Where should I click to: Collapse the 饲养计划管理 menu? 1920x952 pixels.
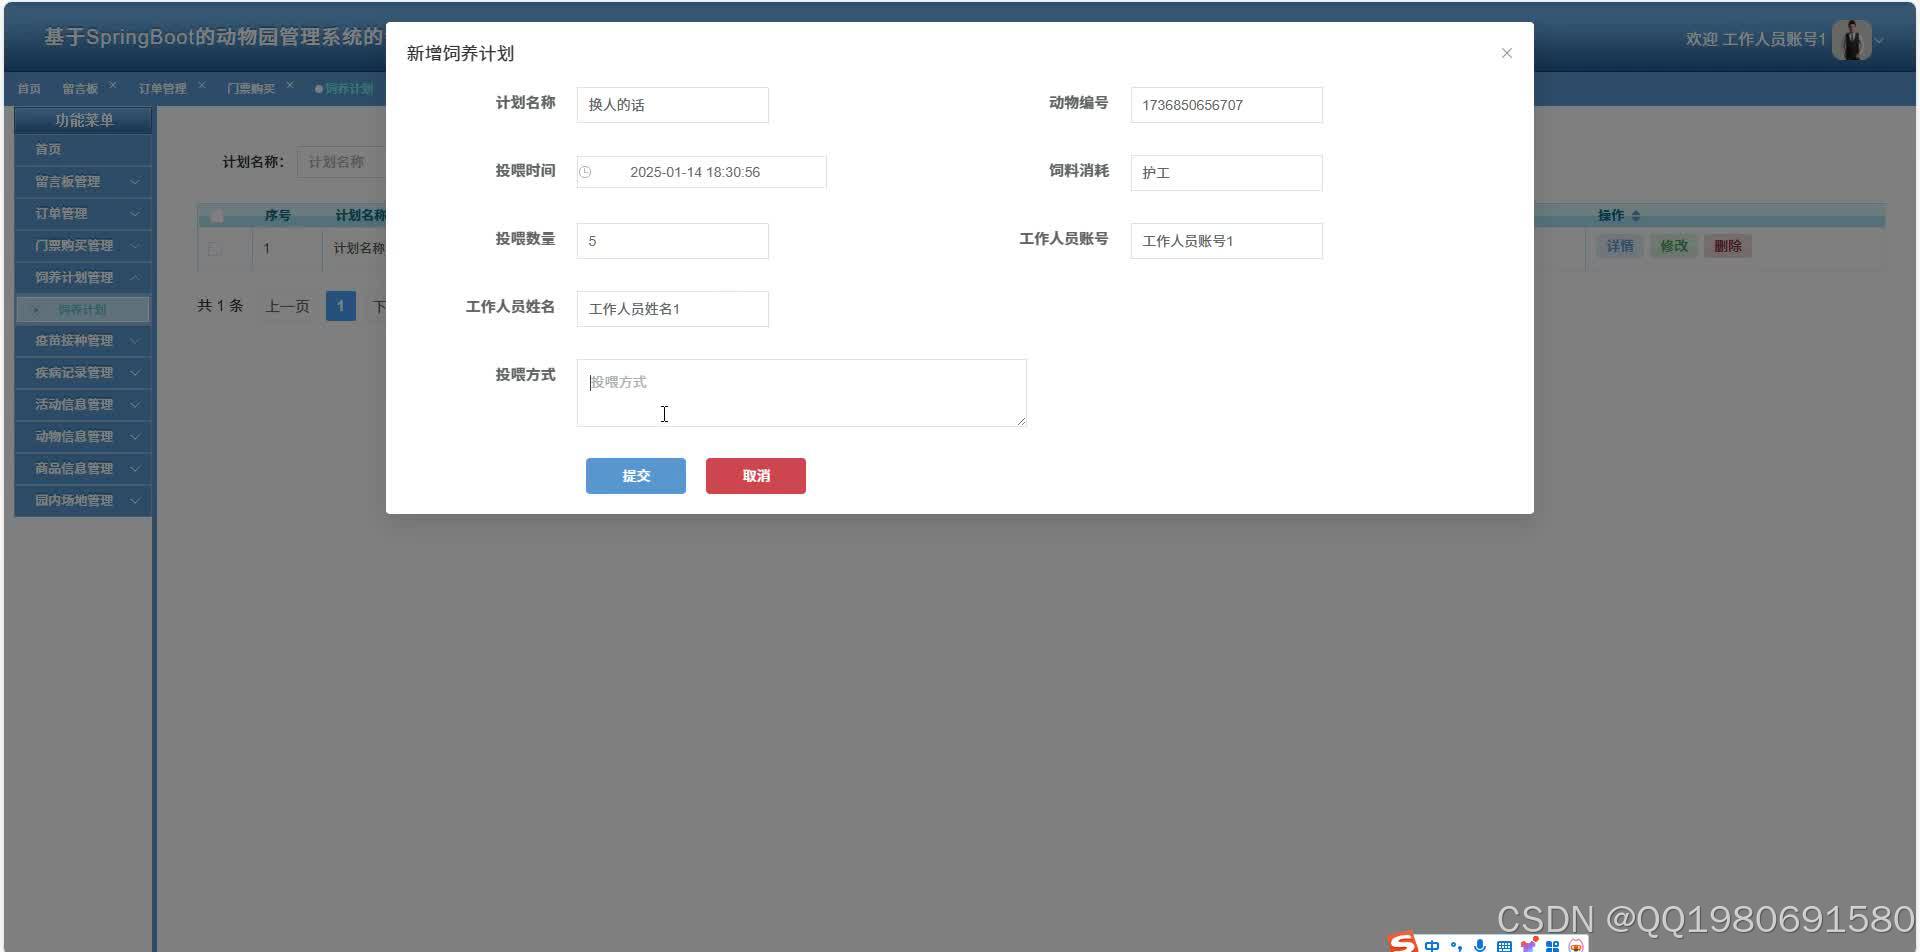click(x=82, y=277)
